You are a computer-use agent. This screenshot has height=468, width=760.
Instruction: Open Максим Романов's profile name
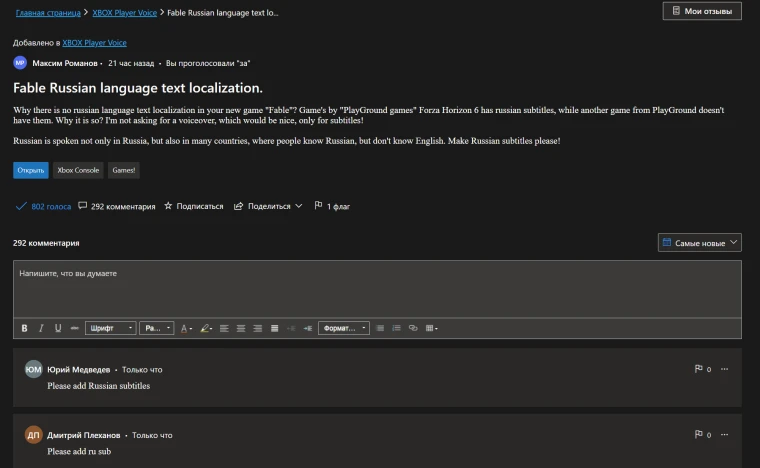(65, 63)
